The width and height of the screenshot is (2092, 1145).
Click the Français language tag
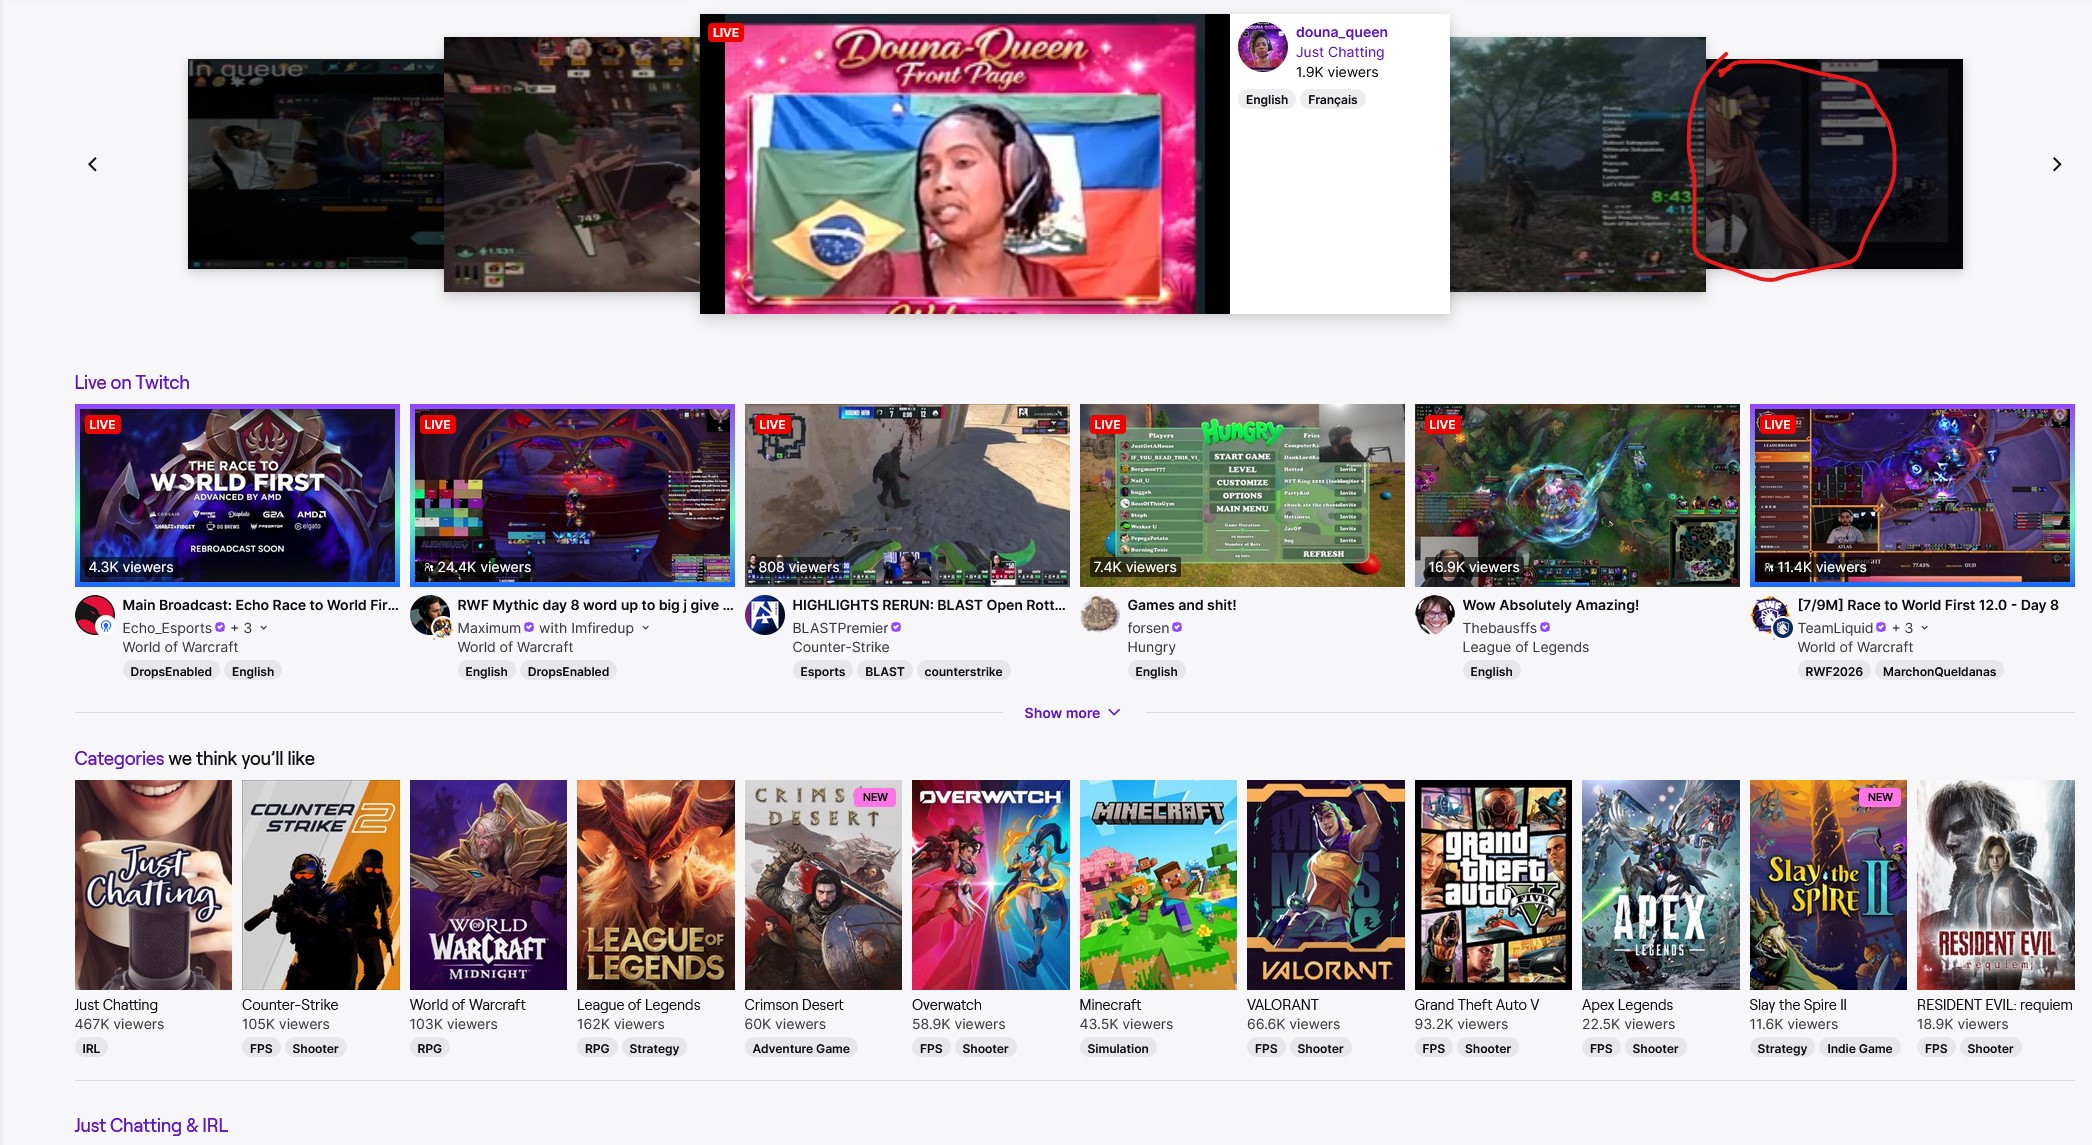(1332, 99)
